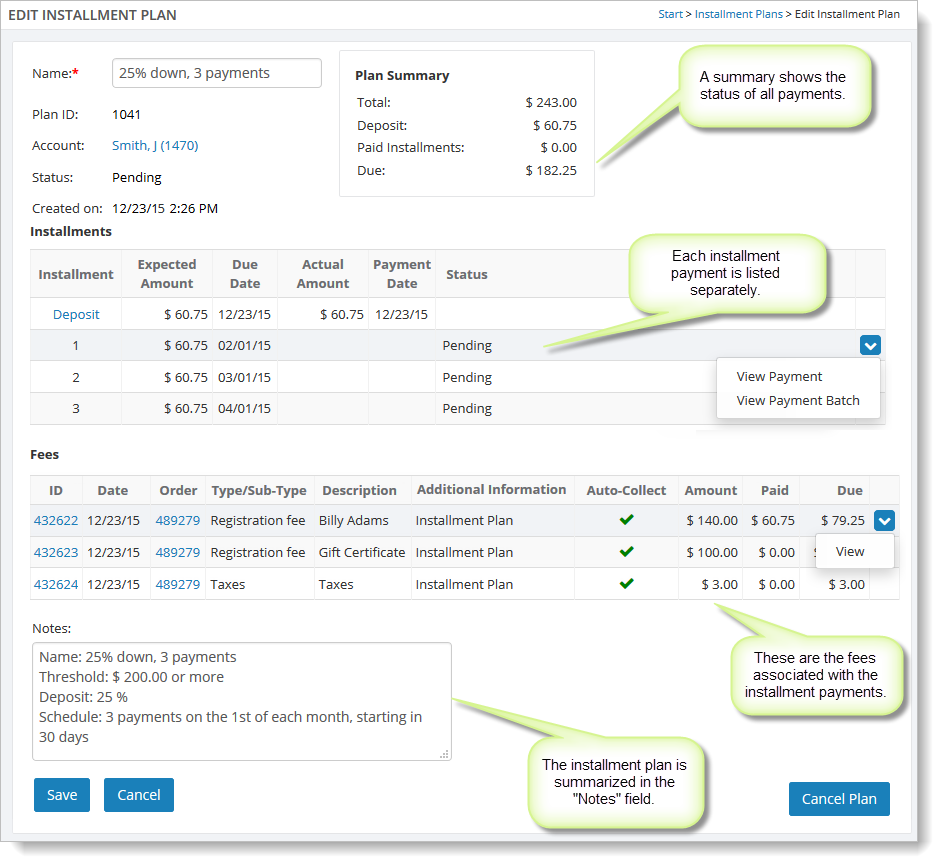Click the Auto-Collect checkmark for Taxes row

626,584
